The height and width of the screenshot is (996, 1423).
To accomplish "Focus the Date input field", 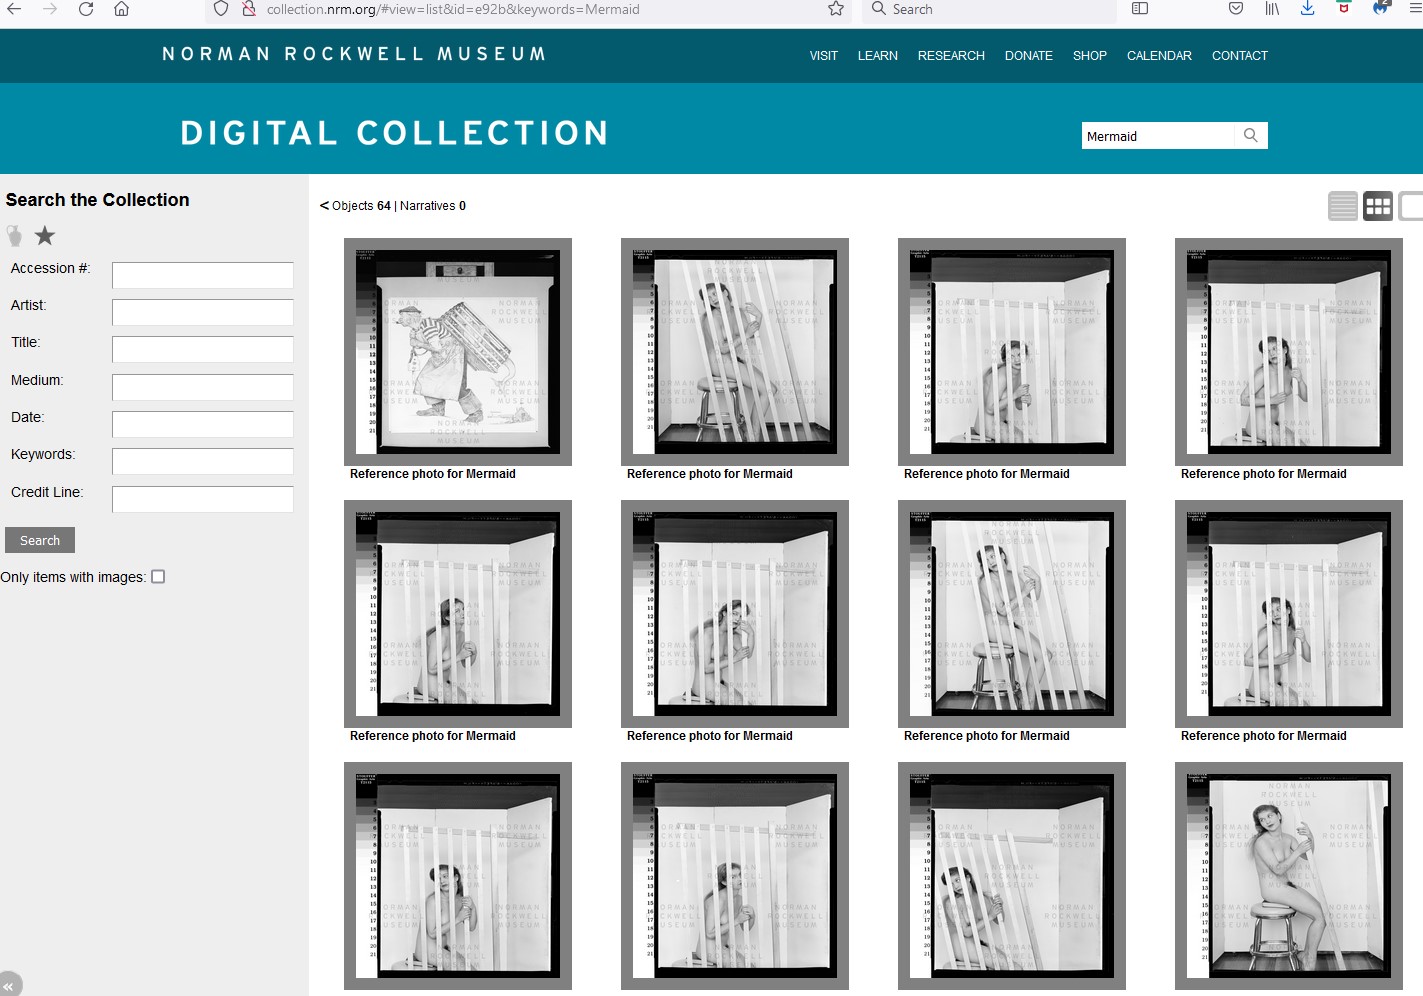I will coord(203,424).
